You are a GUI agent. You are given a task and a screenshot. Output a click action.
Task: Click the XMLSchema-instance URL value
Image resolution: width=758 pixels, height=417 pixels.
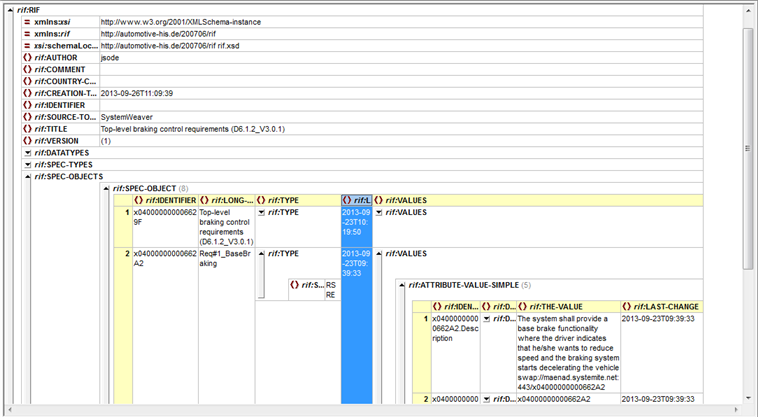pyautogui.click(x=181, y=22)
